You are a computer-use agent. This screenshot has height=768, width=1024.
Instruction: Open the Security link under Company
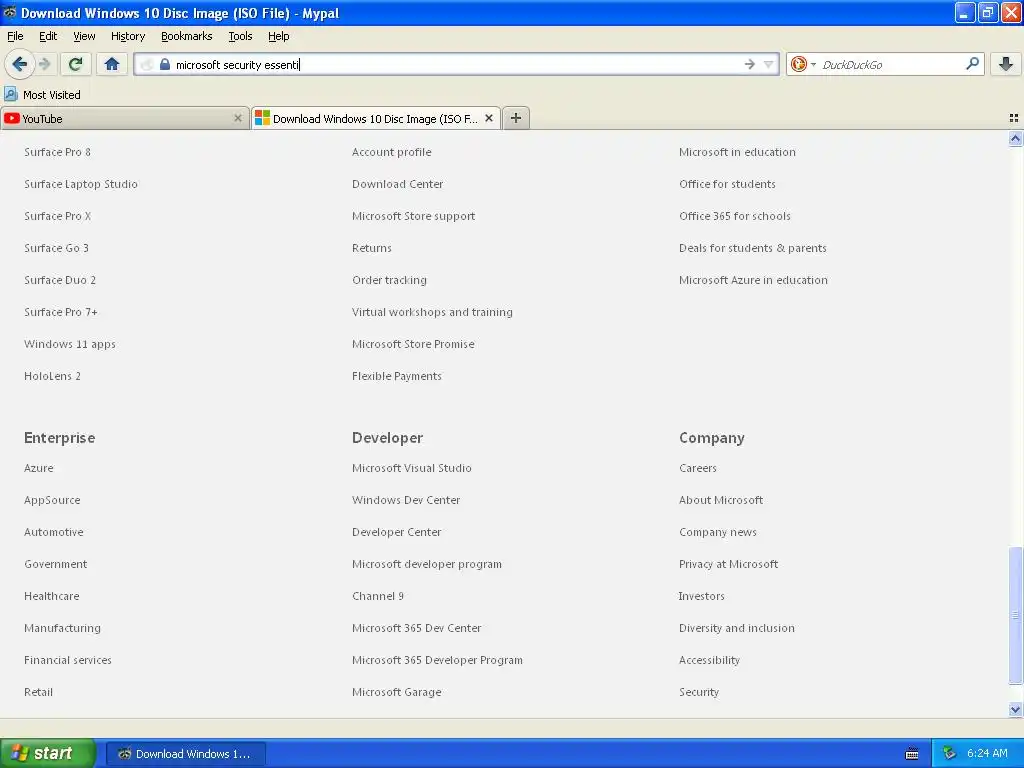[699, 692]
